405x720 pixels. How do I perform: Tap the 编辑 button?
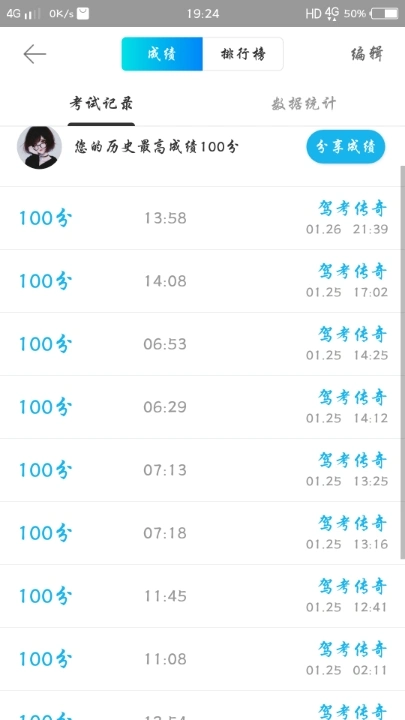367,54
